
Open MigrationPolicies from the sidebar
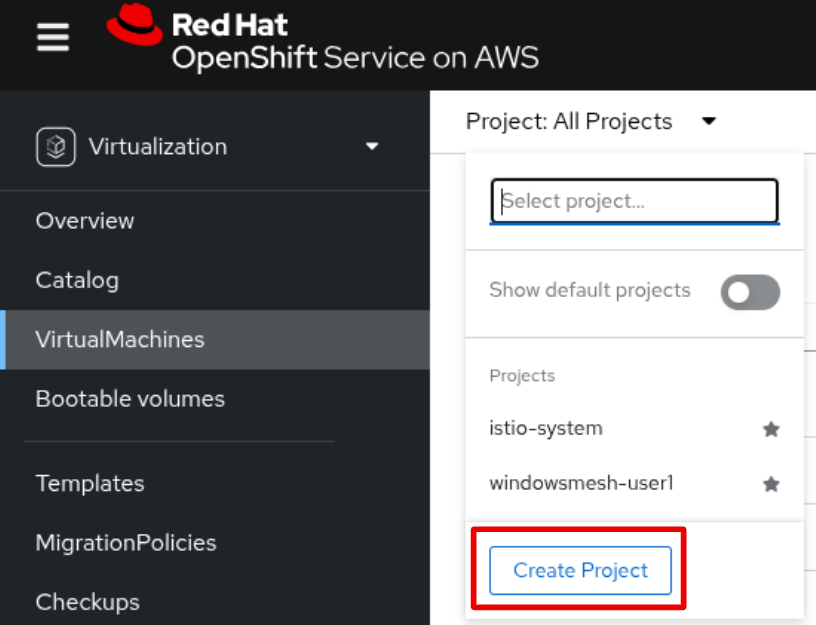(x=126, y=543)
